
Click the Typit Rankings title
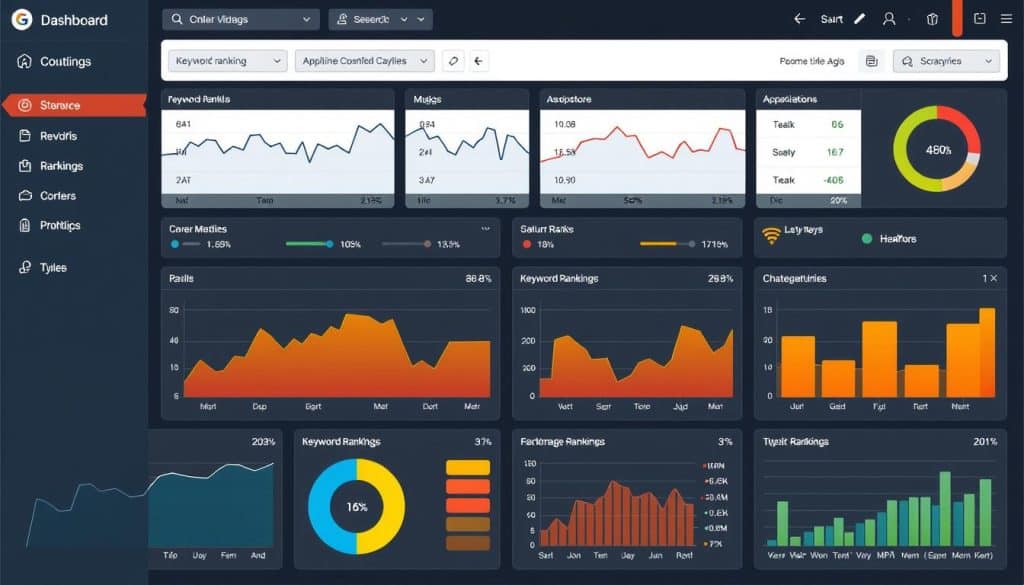[795, 442]
